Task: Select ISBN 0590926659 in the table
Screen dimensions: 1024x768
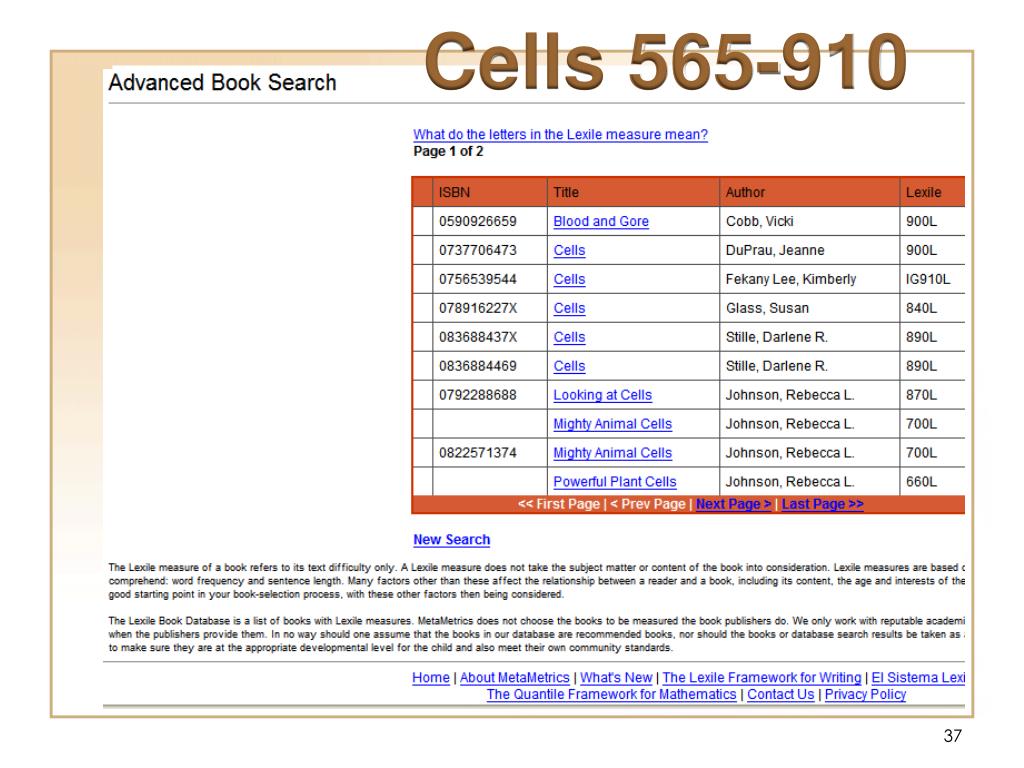Action: coord(477,221)
